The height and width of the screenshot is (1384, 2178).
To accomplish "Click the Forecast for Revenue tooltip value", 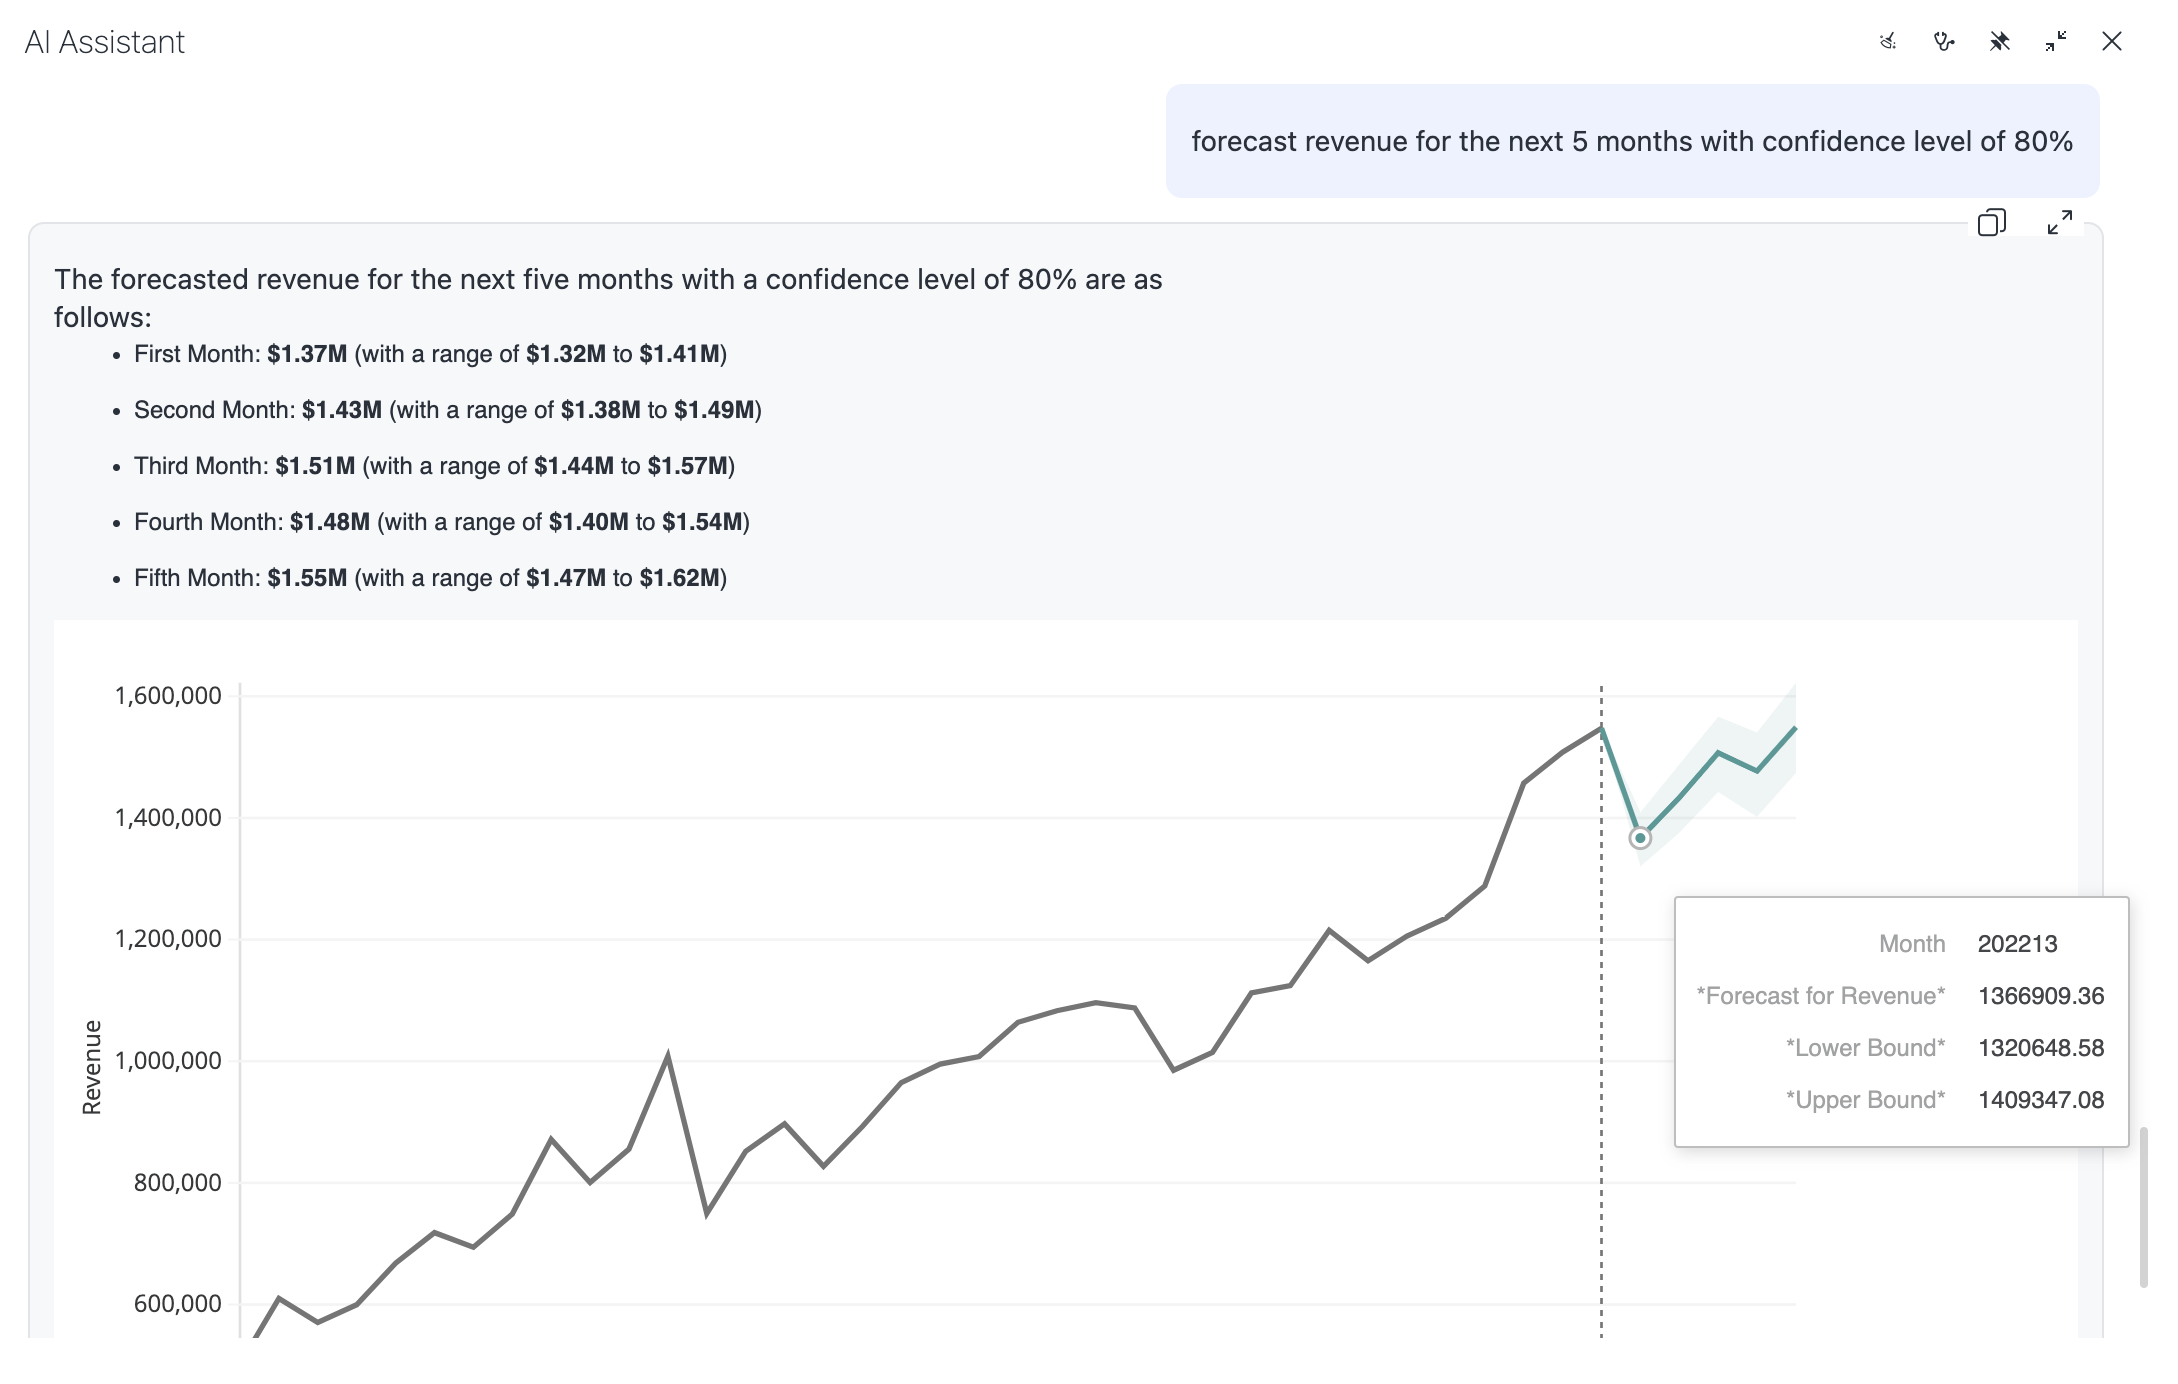I will click(x=2041, y=996).
